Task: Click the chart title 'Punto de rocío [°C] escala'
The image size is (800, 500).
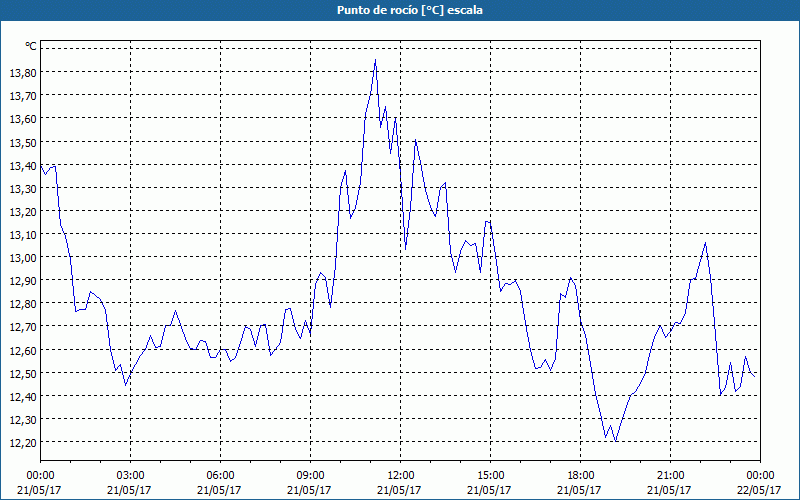Action: pos(410,10)
